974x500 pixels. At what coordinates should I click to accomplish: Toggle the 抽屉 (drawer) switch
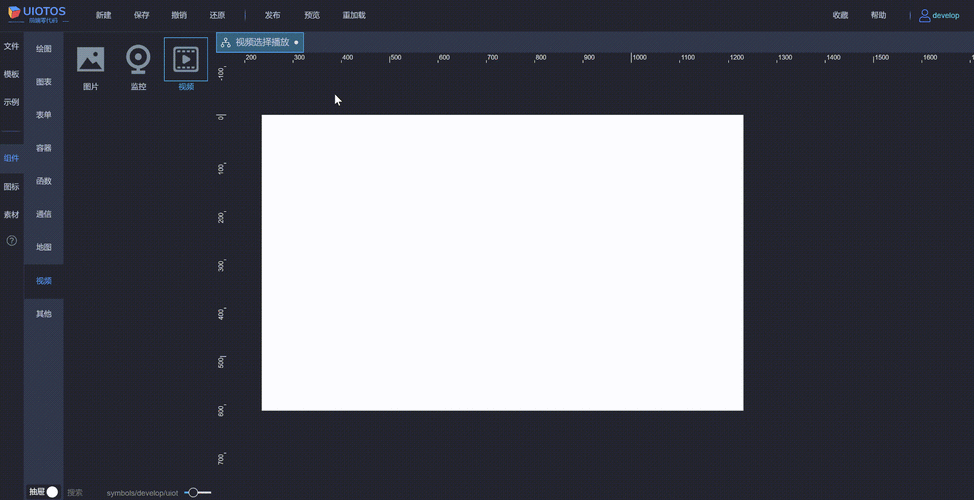tap(51, 492)
